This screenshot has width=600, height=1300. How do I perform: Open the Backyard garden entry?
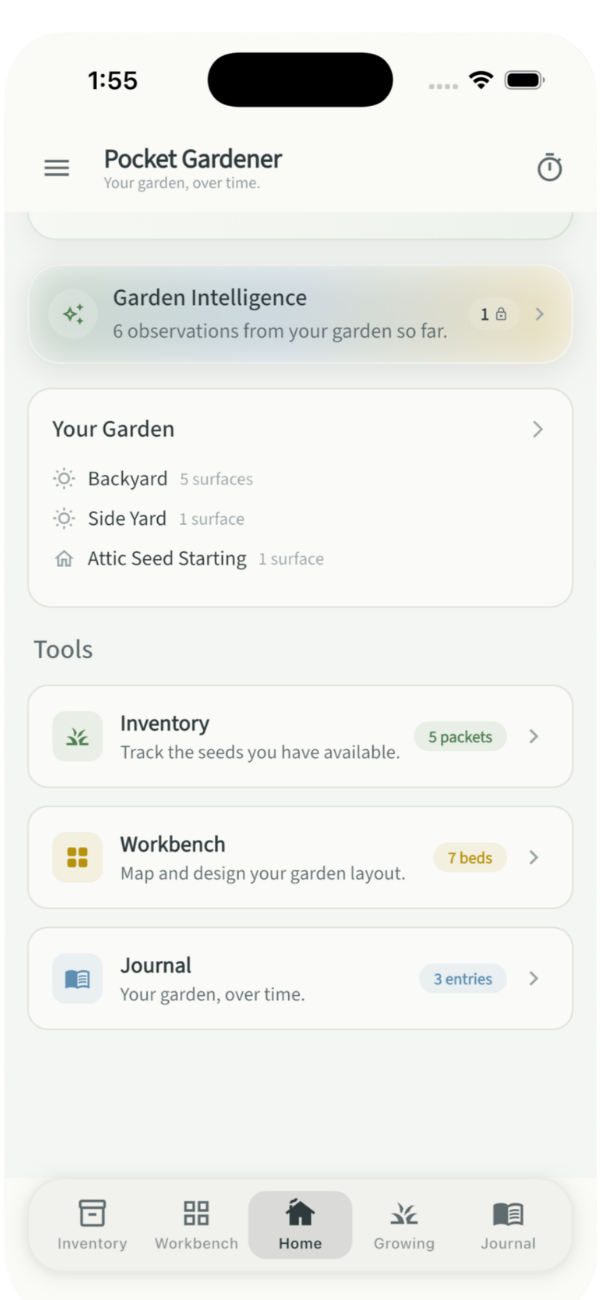pyautogui.click(x=127, y=479)
